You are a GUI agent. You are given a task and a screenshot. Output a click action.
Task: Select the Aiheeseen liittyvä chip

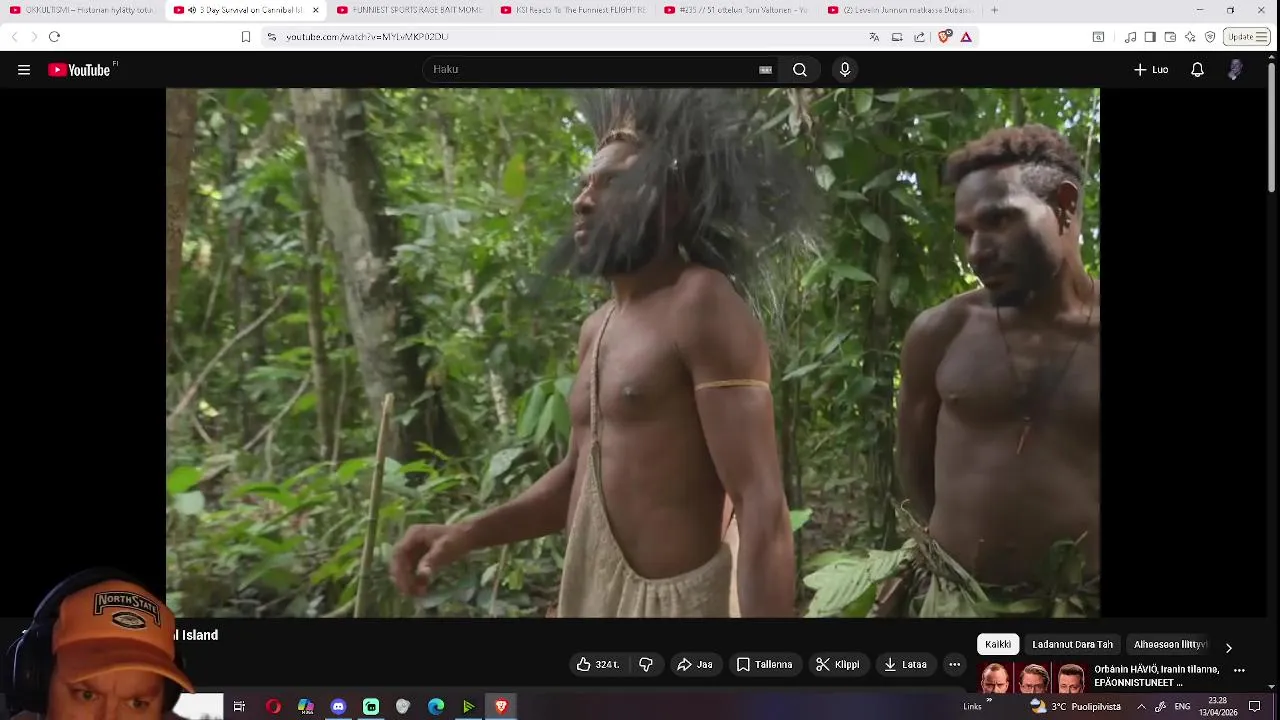click(x=1170, y=645)
